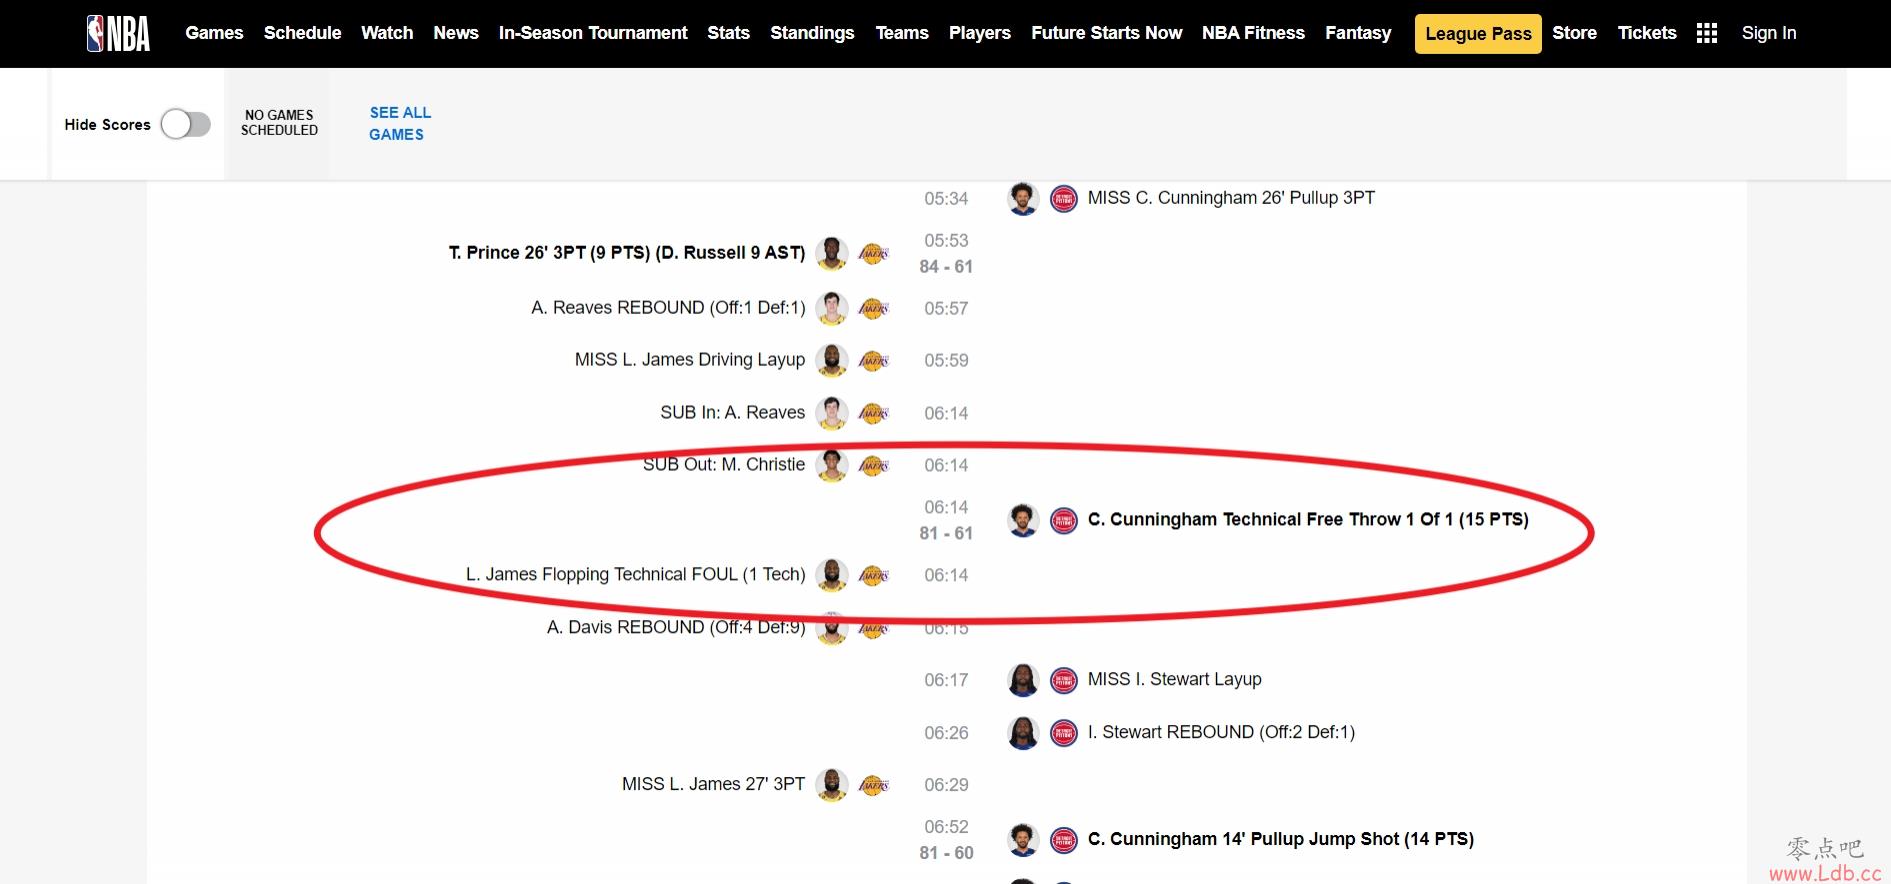Click L. James headshot on MISS 27' 3PT
Image resolution: width=1891 pixels, height=884 pixels.
832,785
